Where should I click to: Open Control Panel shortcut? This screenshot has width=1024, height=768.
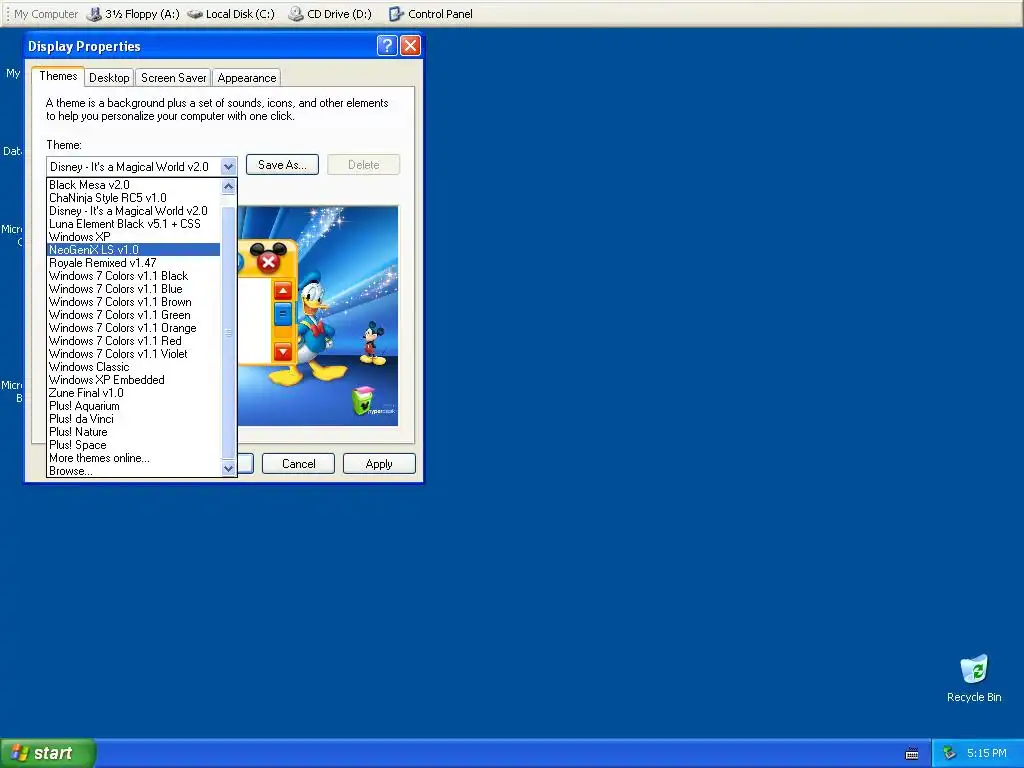[x=430, y=14]
